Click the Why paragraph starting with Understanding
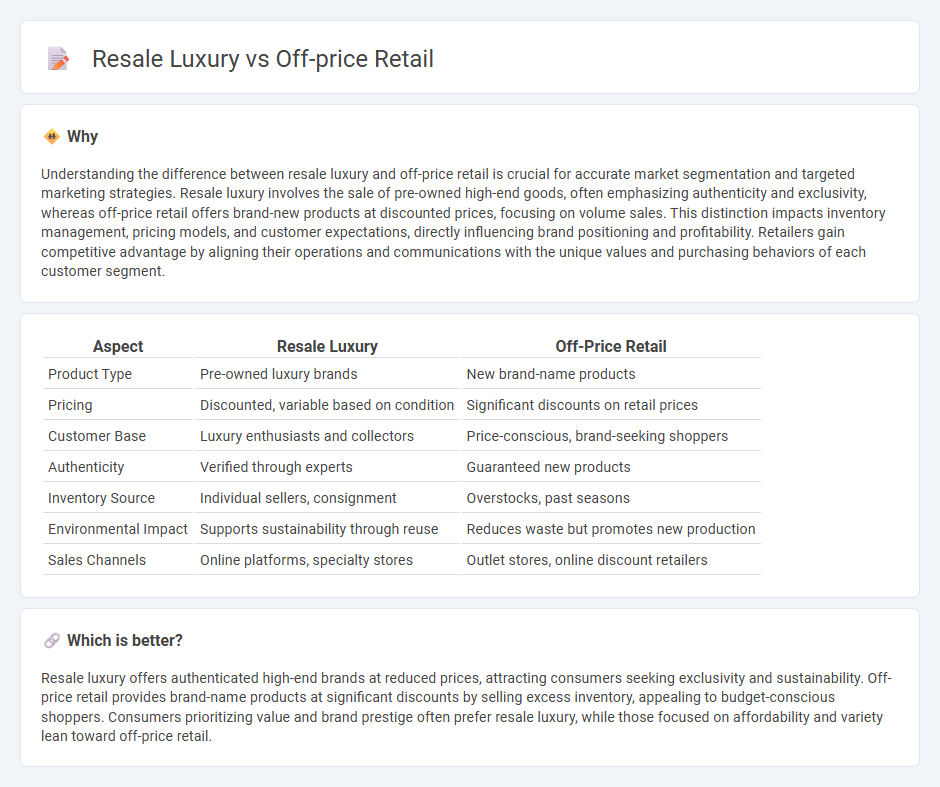The image size is (940, 787). (x=463, y=222)
